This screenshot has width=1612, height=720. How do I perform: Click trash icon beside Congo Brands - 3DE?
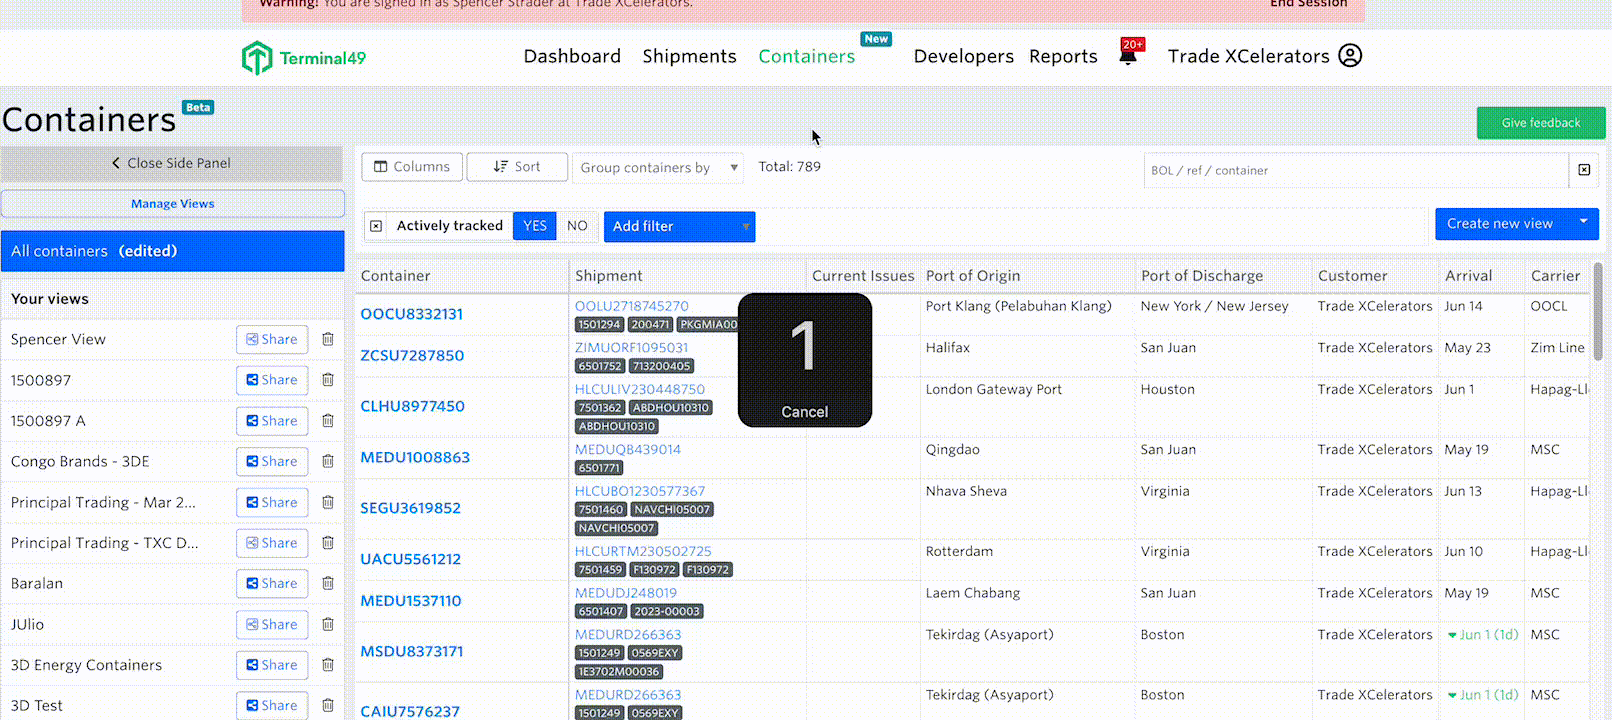(328, 462)
